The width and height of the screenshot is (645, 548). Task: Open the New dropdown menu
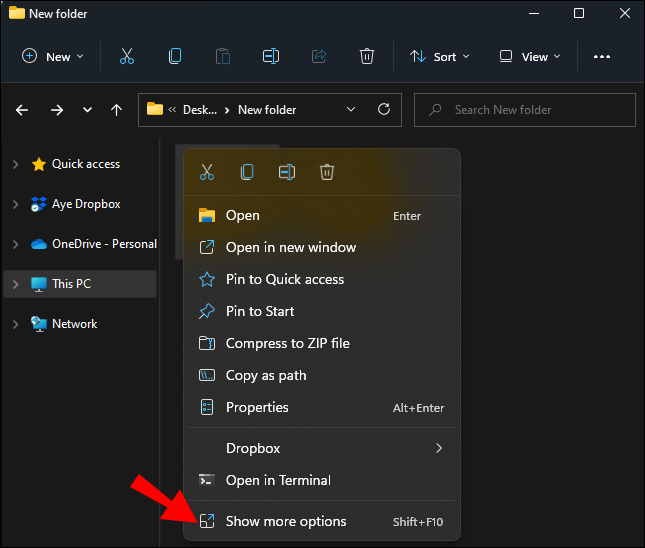[54, 57]
